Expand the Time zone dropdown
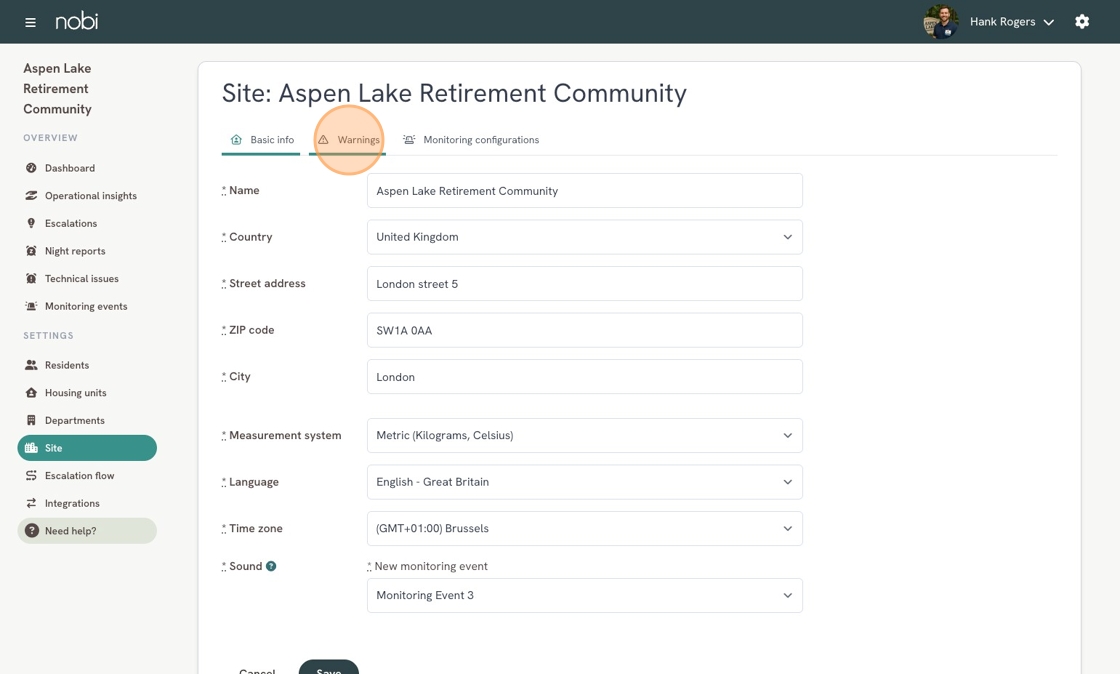The image size is (1120, 674). pos(584,528)
